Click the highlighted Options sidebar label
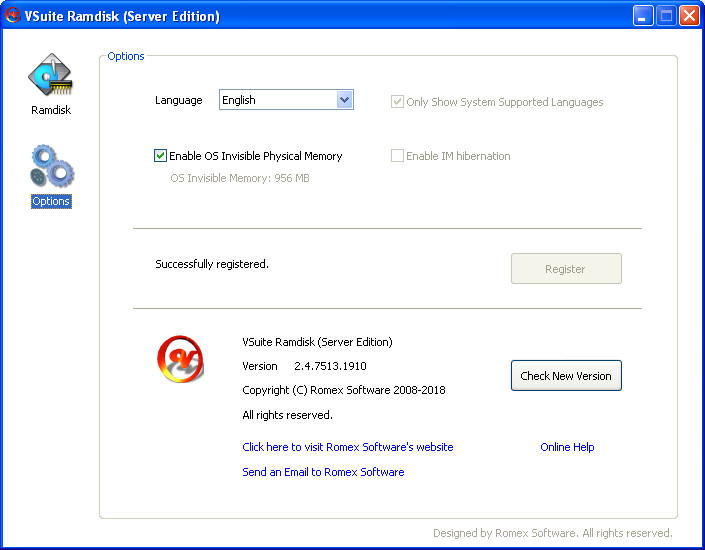The height and width of the screenshot is (550, 705). tap(51, 201)
